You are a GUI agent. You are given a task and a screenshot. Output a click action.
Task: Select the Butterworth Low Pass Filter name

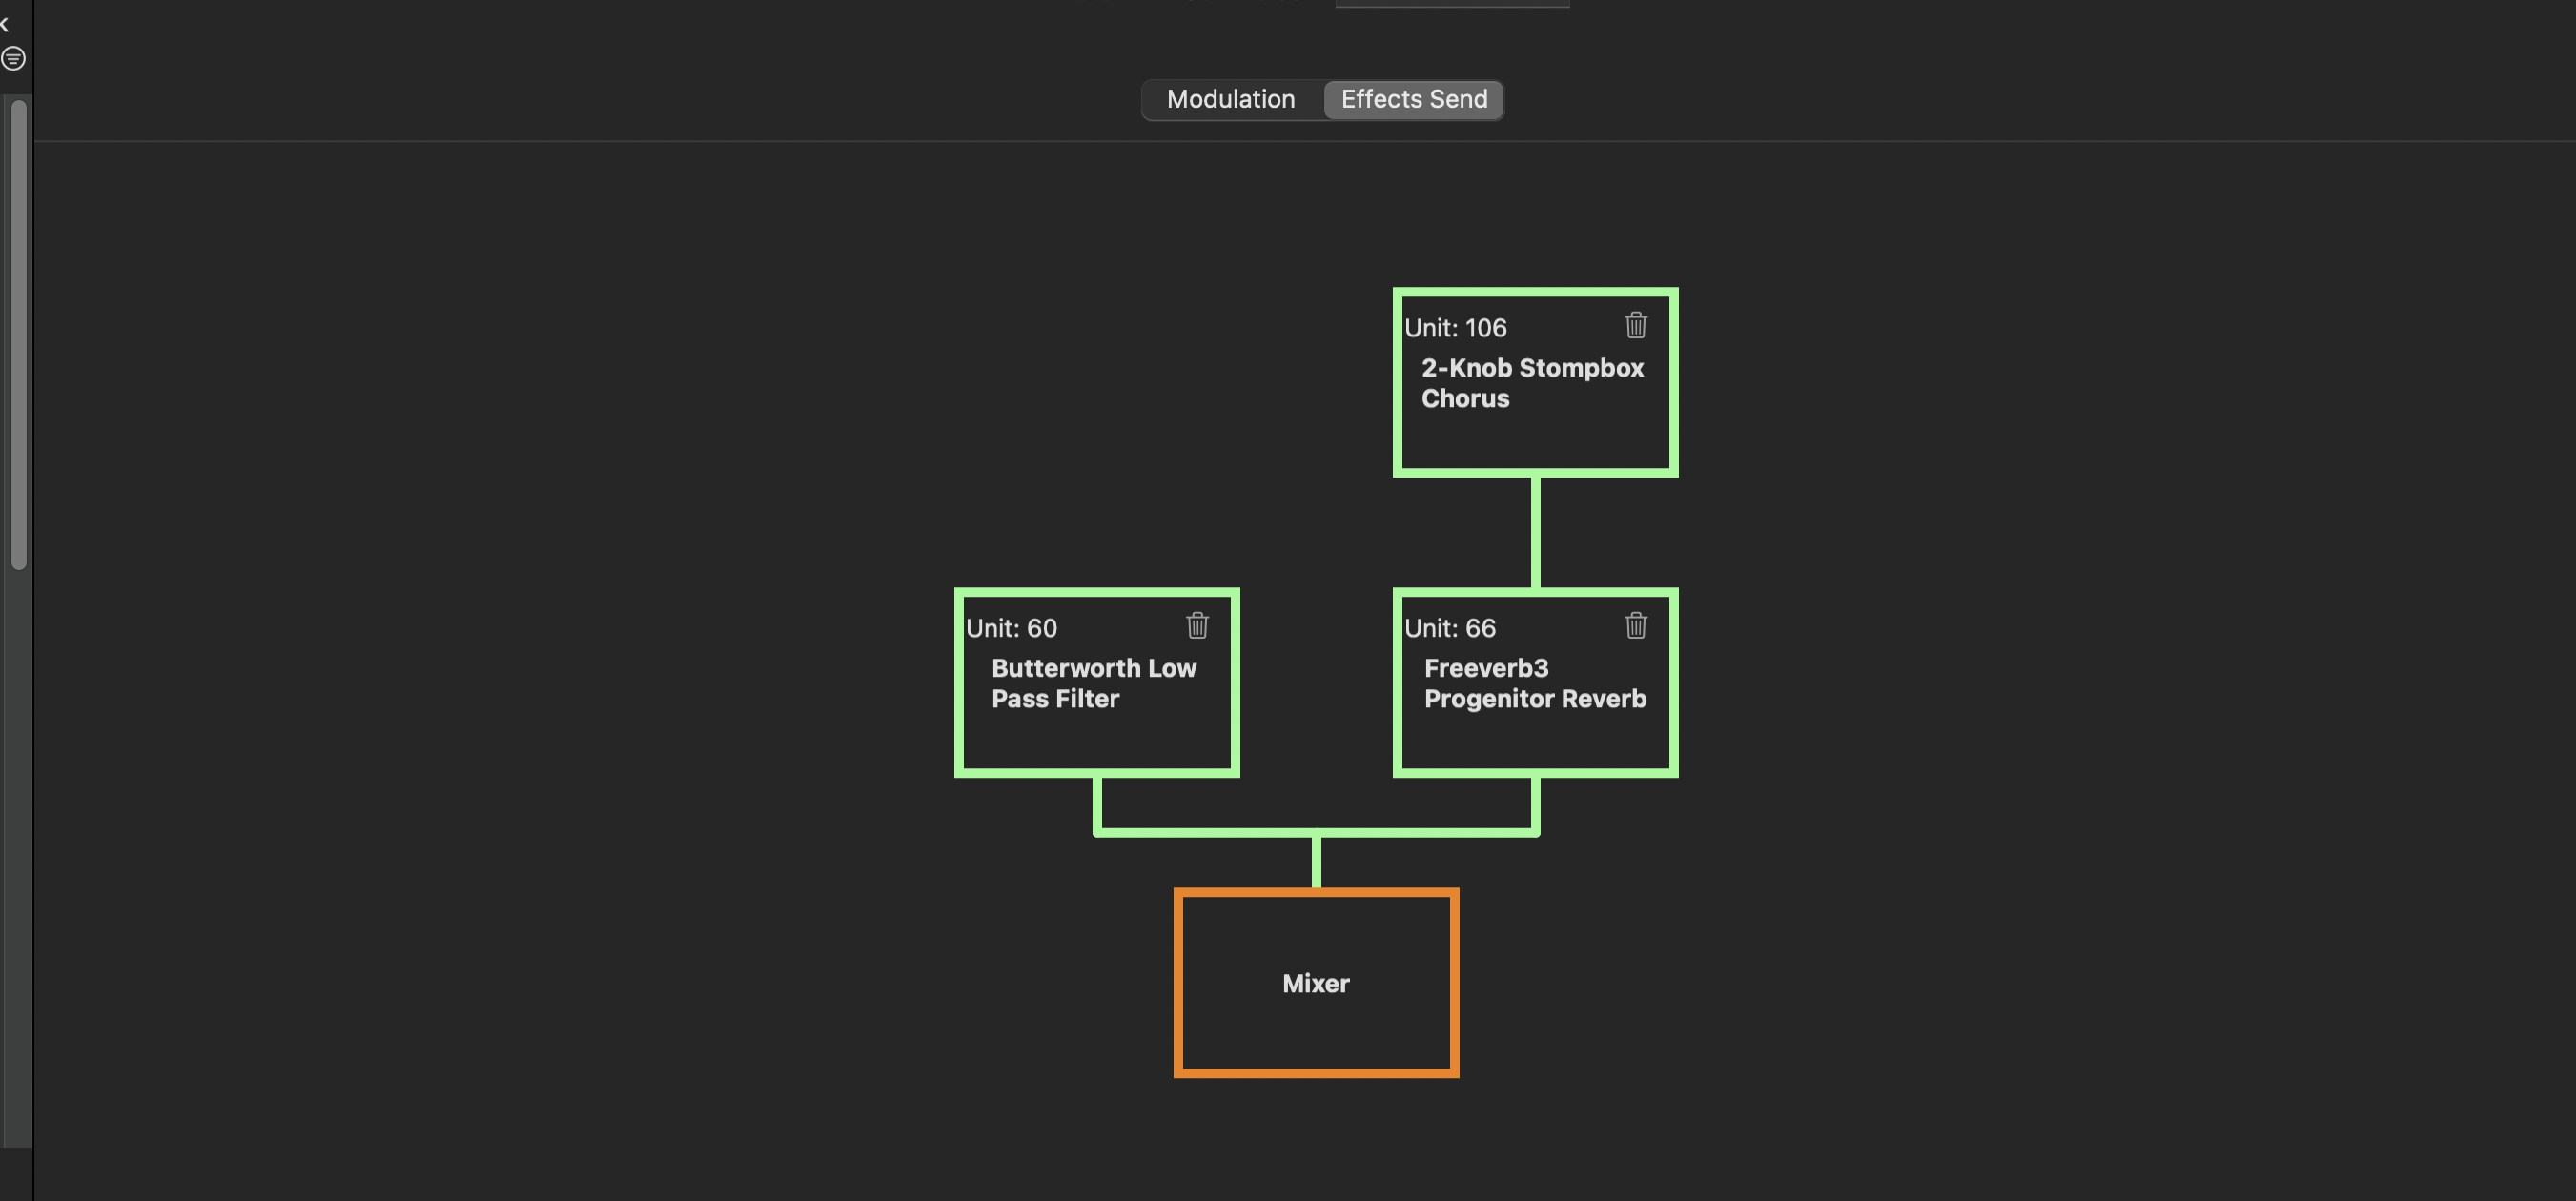coord(1094,683)
